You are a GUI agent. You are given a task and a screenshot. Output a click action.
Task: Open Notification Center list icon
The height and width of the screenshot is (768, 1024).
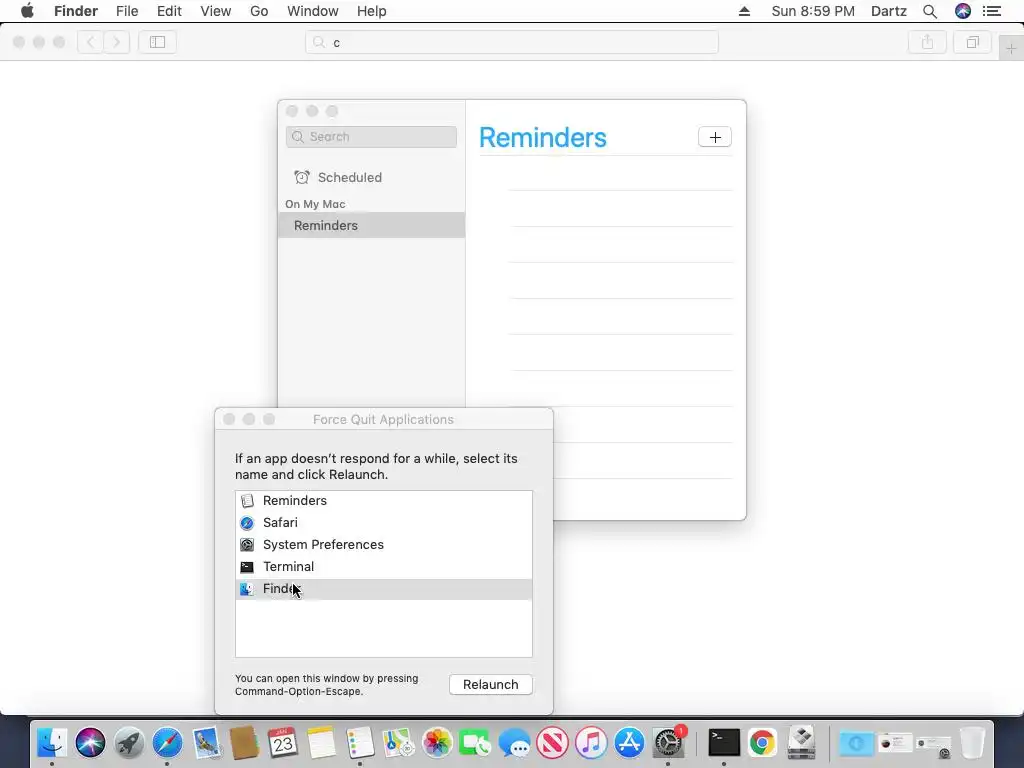click(x=992, y=11)
